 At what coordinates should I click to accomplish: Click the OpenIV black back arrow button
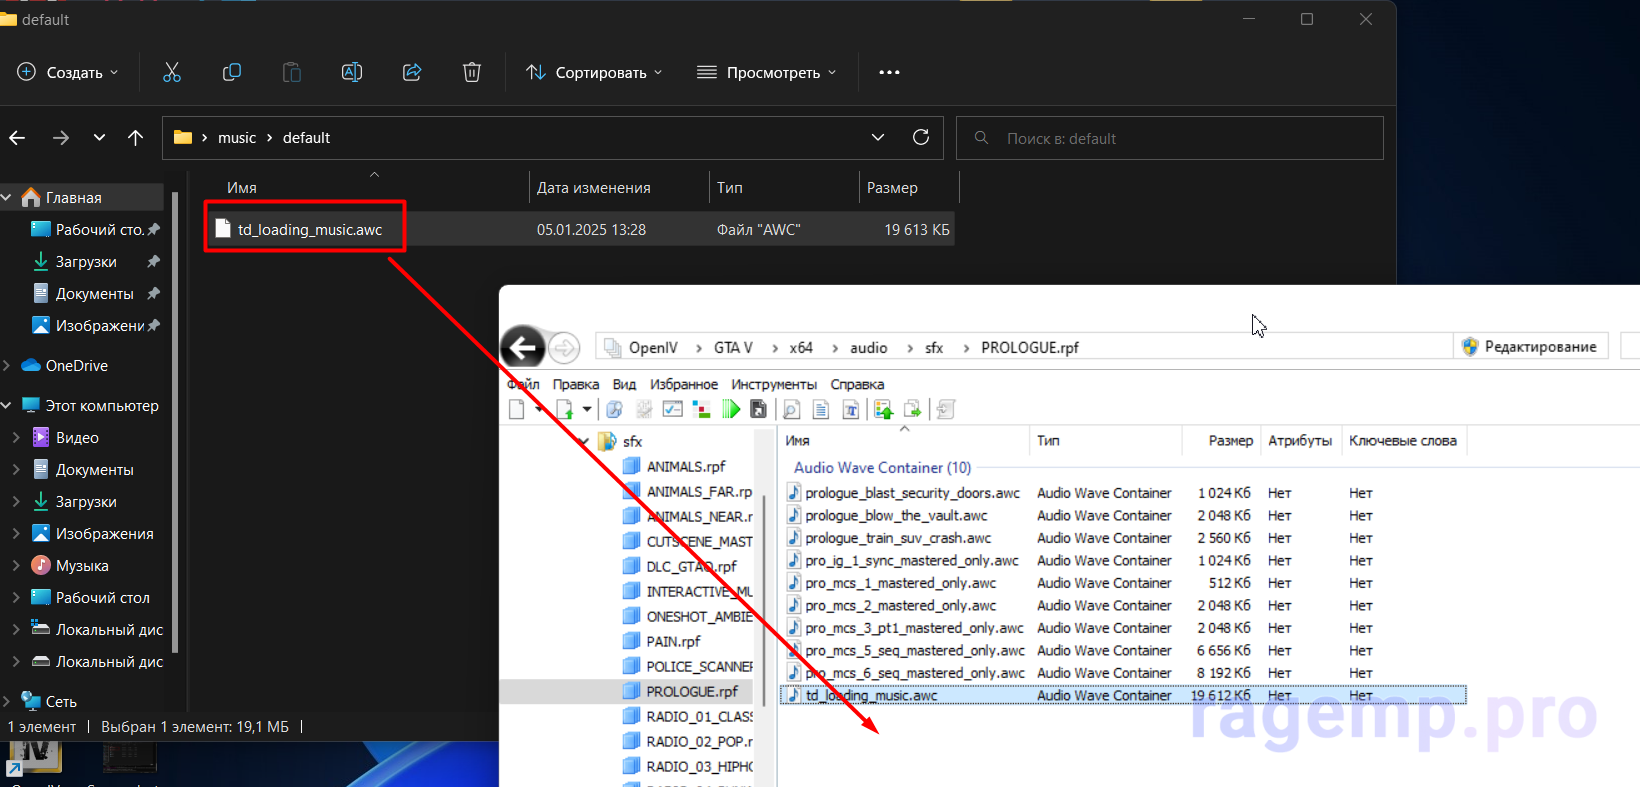click(x=523, y=348)
